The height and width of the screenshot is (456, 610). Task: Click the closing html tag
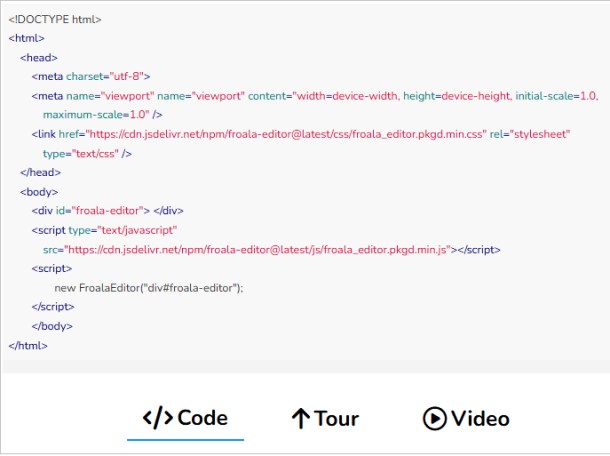(28, 346)
